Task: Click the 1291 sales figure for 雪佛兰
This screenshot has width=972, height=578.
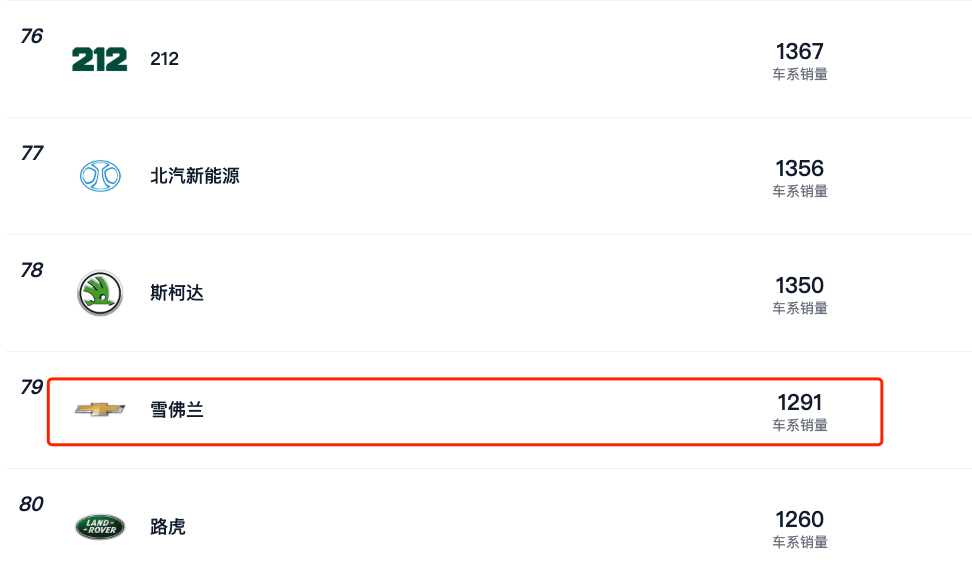Action: (x=800, y=402)
